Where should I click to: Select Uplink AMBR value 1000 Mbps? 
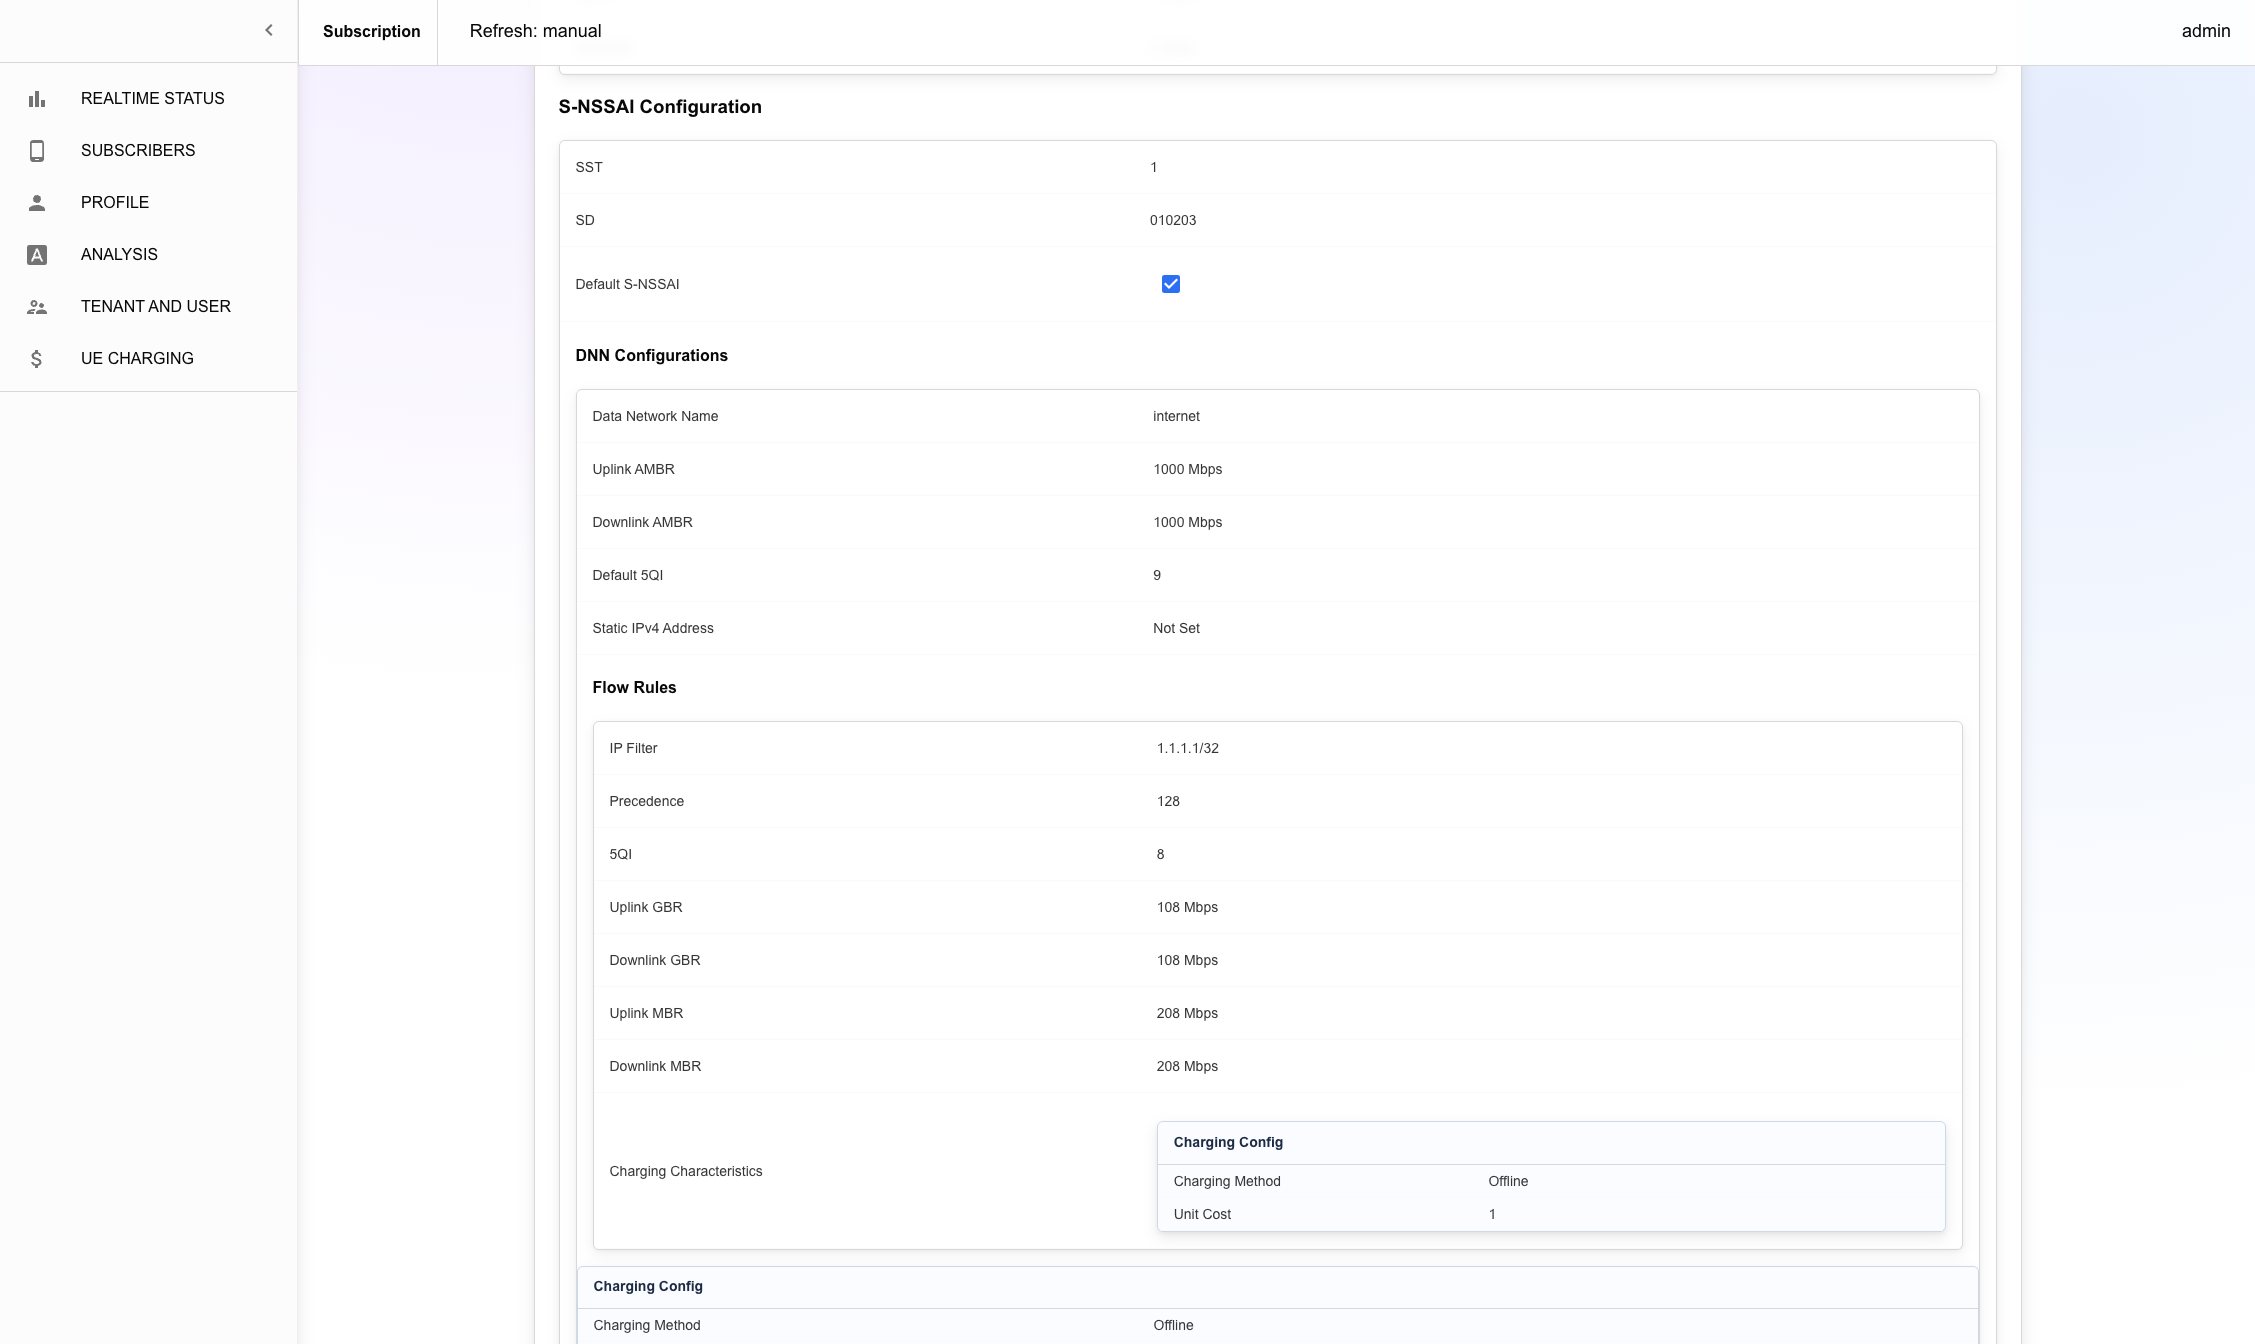1188,469
